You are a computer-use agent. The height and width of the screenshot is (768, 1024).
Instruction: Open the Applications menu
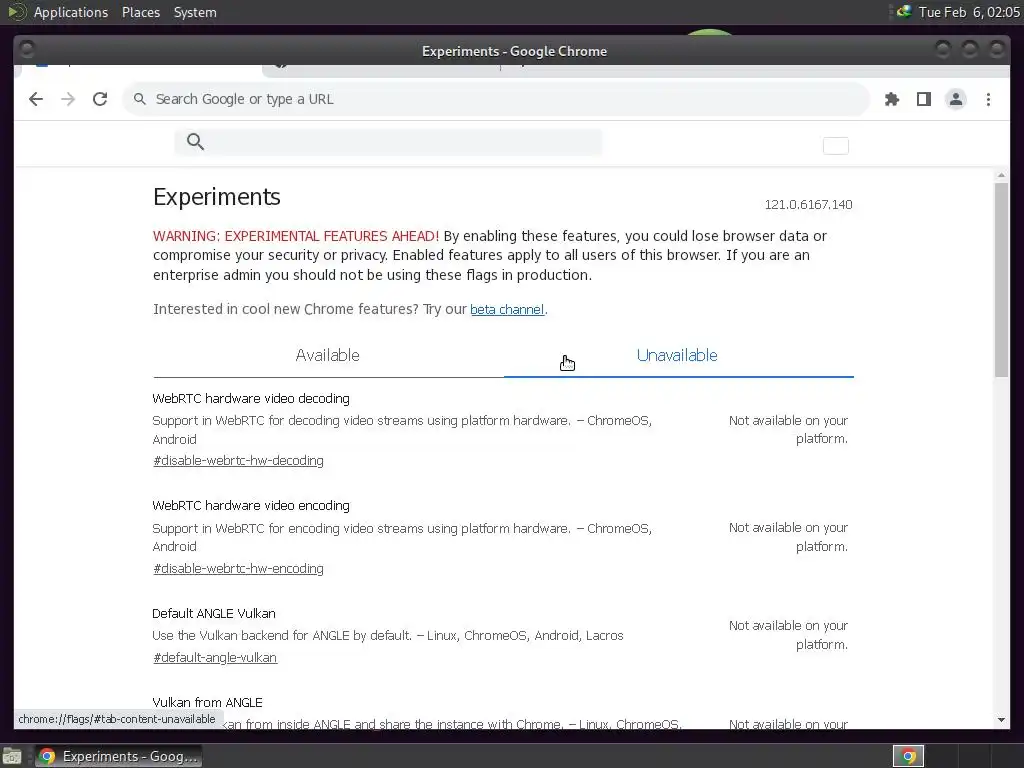click(x=71, y=12)
